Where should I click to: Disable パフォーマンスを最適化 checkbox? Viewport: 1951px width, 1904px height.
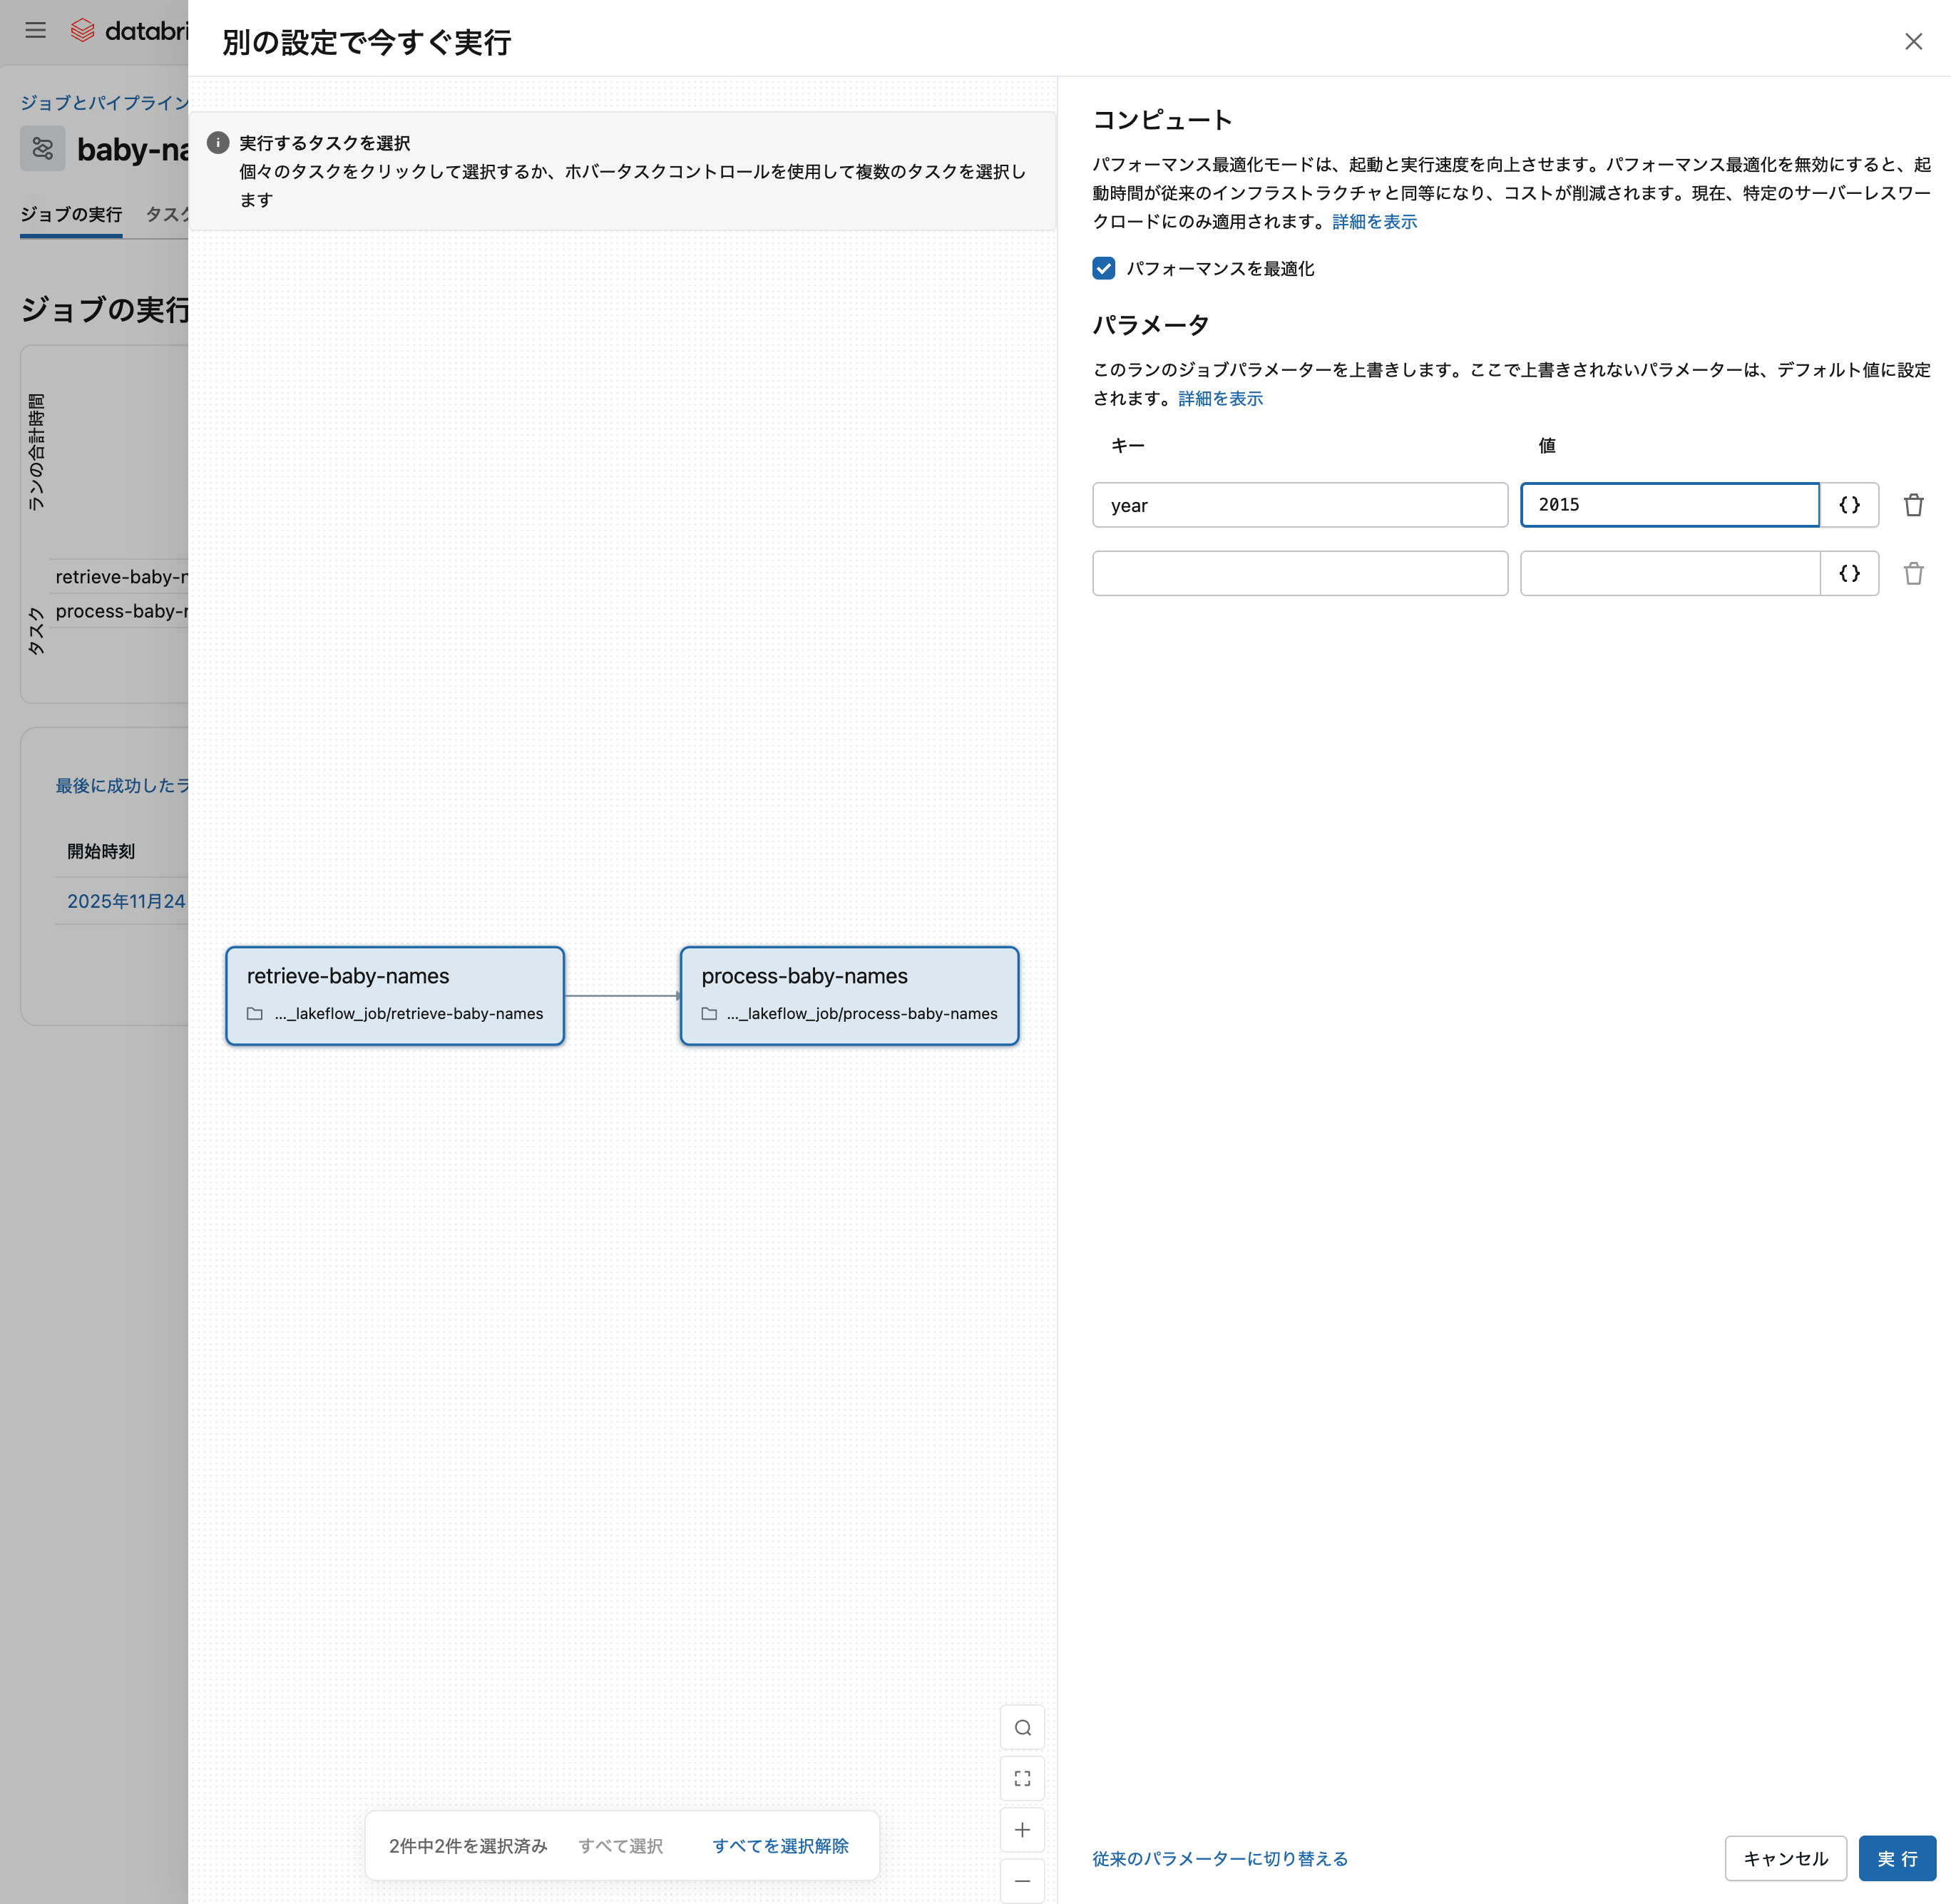[x=1103, y=268]
